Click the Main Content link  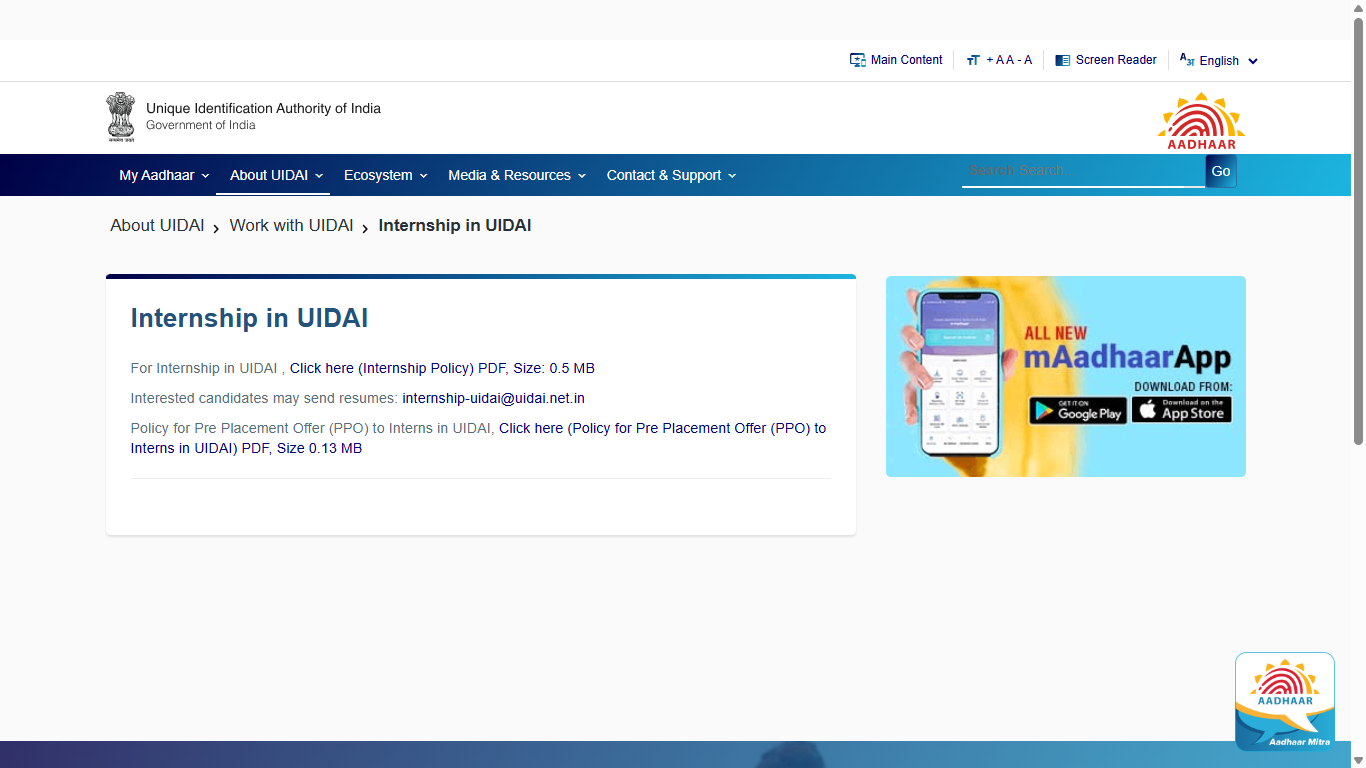point(906,60)
